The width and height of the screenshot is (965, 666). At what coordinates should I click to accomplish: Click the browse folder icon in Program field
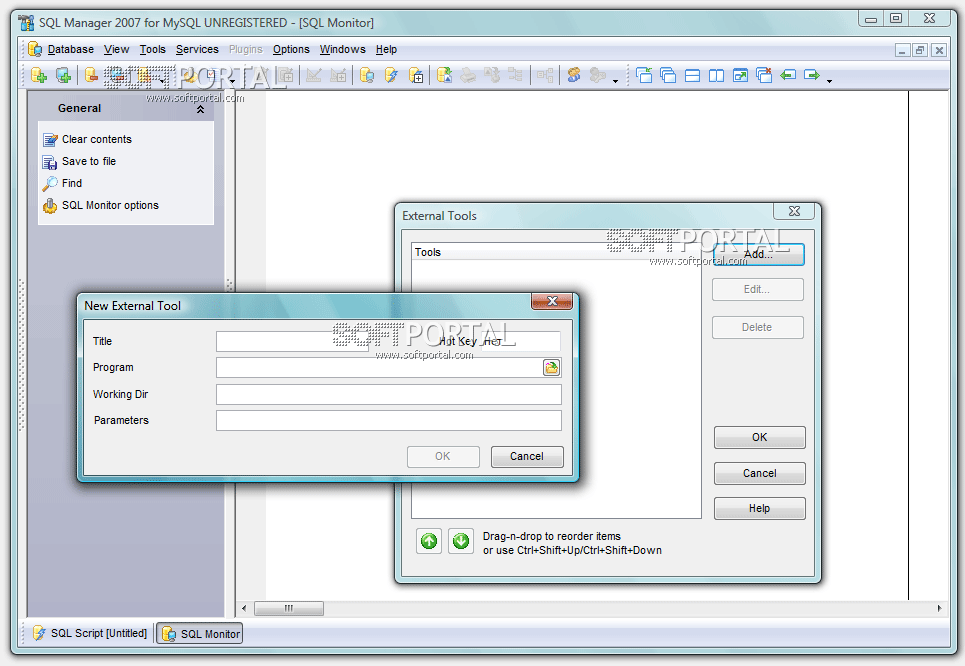(551, 367)
